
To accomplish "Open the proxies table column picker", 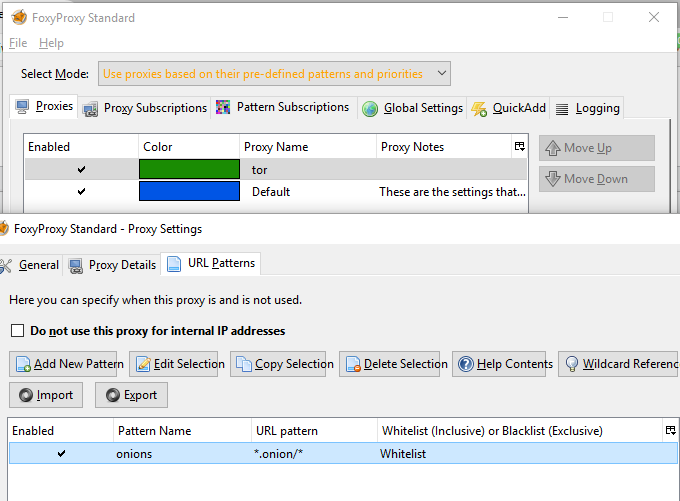I will click(520, 146).
